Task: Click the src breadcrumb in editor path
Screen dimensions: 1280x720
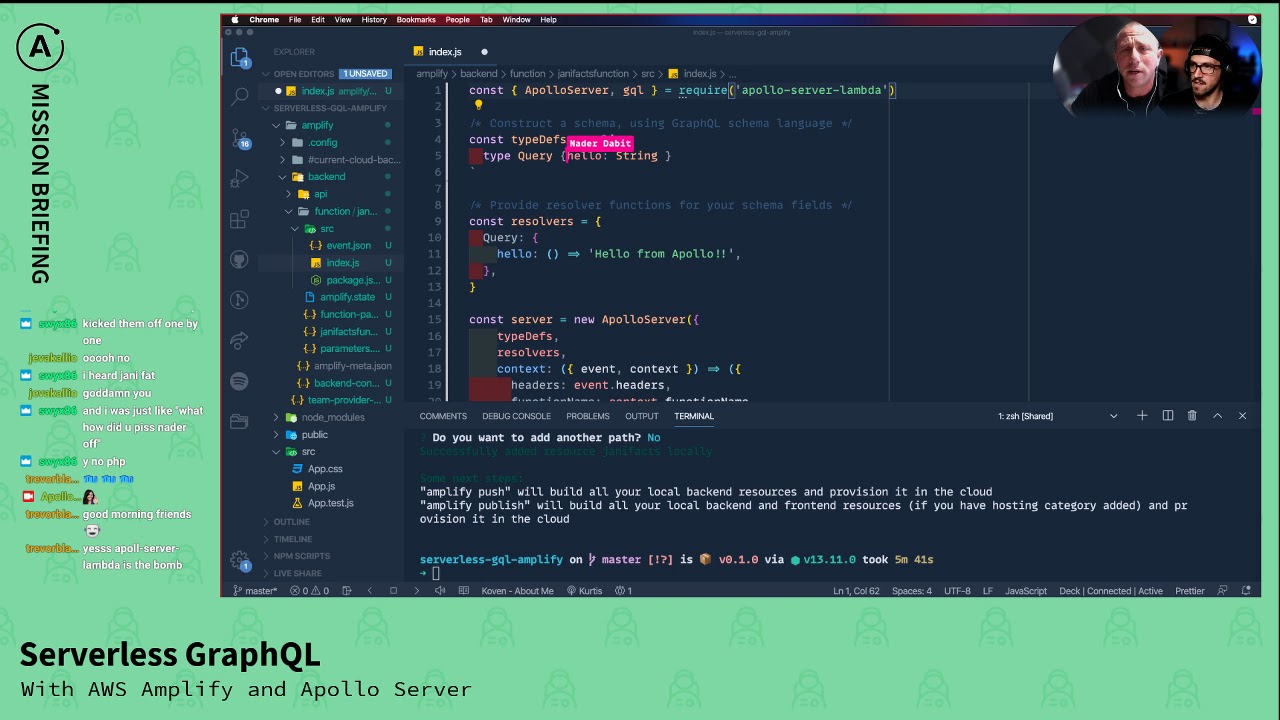Action: pyautogui.click(x=648, y=74)
